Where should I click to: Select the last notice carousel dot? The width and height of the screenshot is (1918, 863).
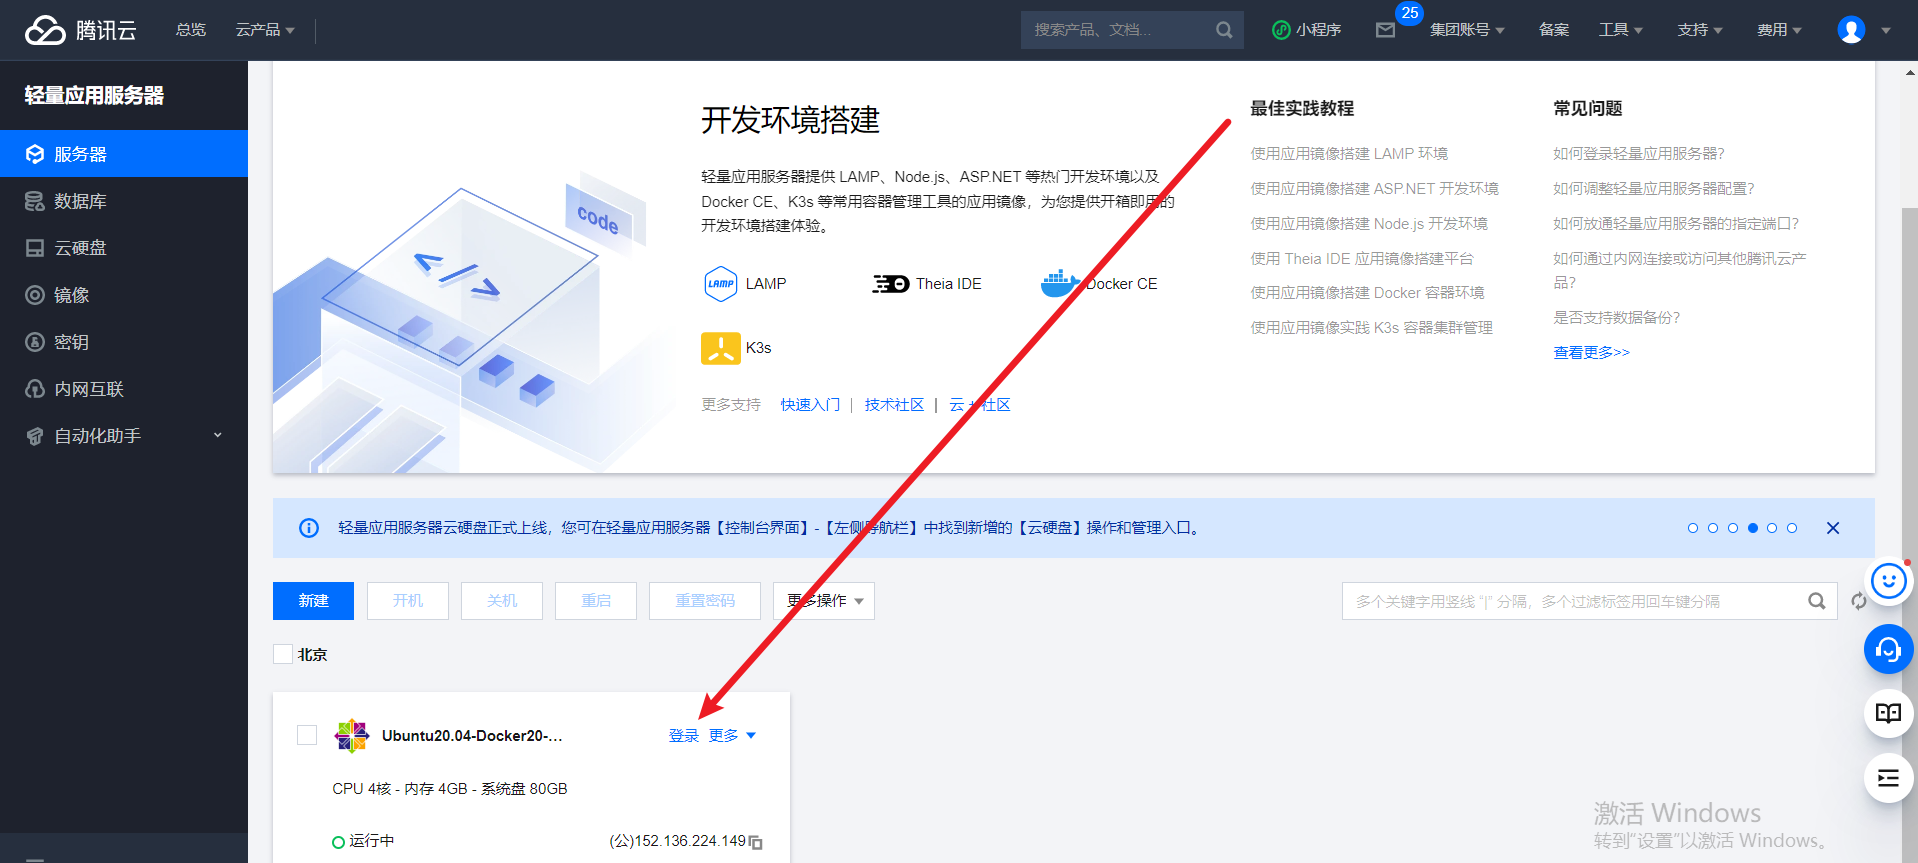(1792, 528)
